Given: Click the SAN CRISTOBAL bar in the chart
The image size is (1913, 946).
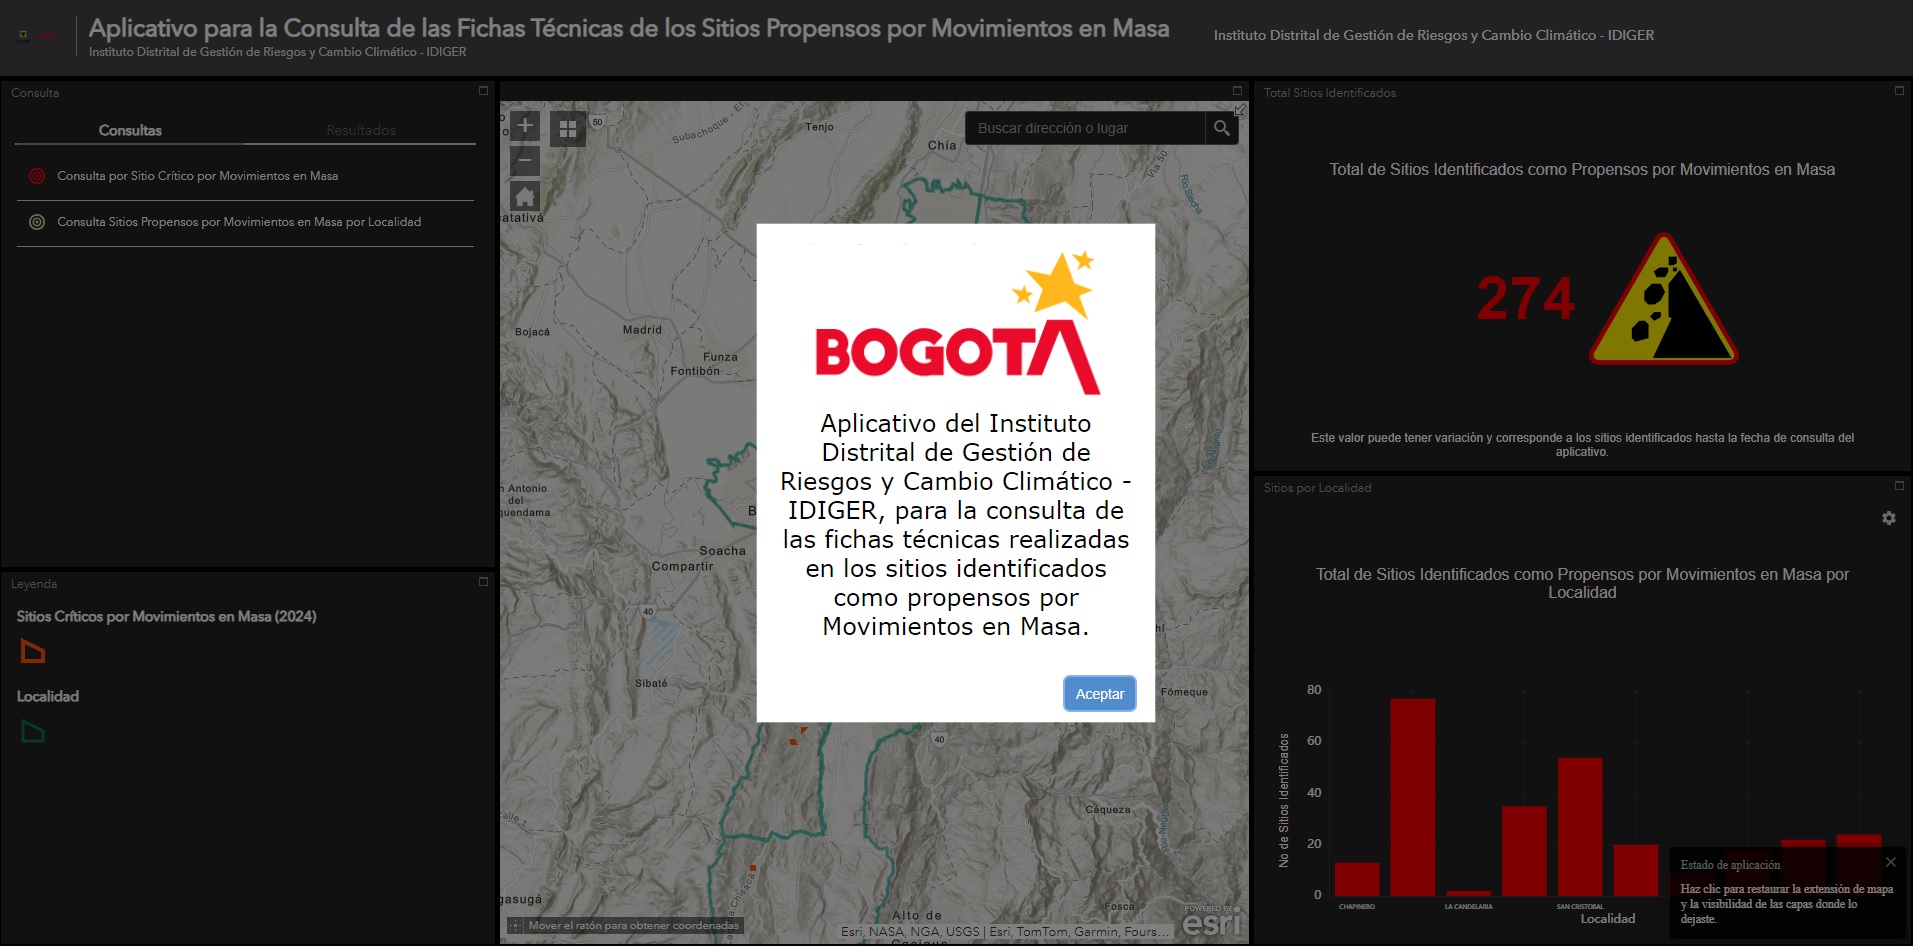Looking at the screenshot, I should (x=1580, y=827).
